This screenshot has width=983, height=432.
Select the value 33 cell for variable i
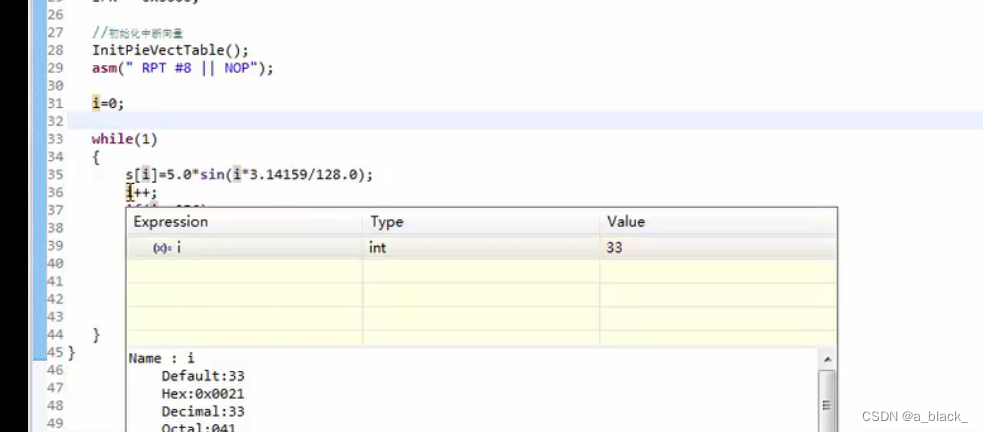[x=718, y=248]
